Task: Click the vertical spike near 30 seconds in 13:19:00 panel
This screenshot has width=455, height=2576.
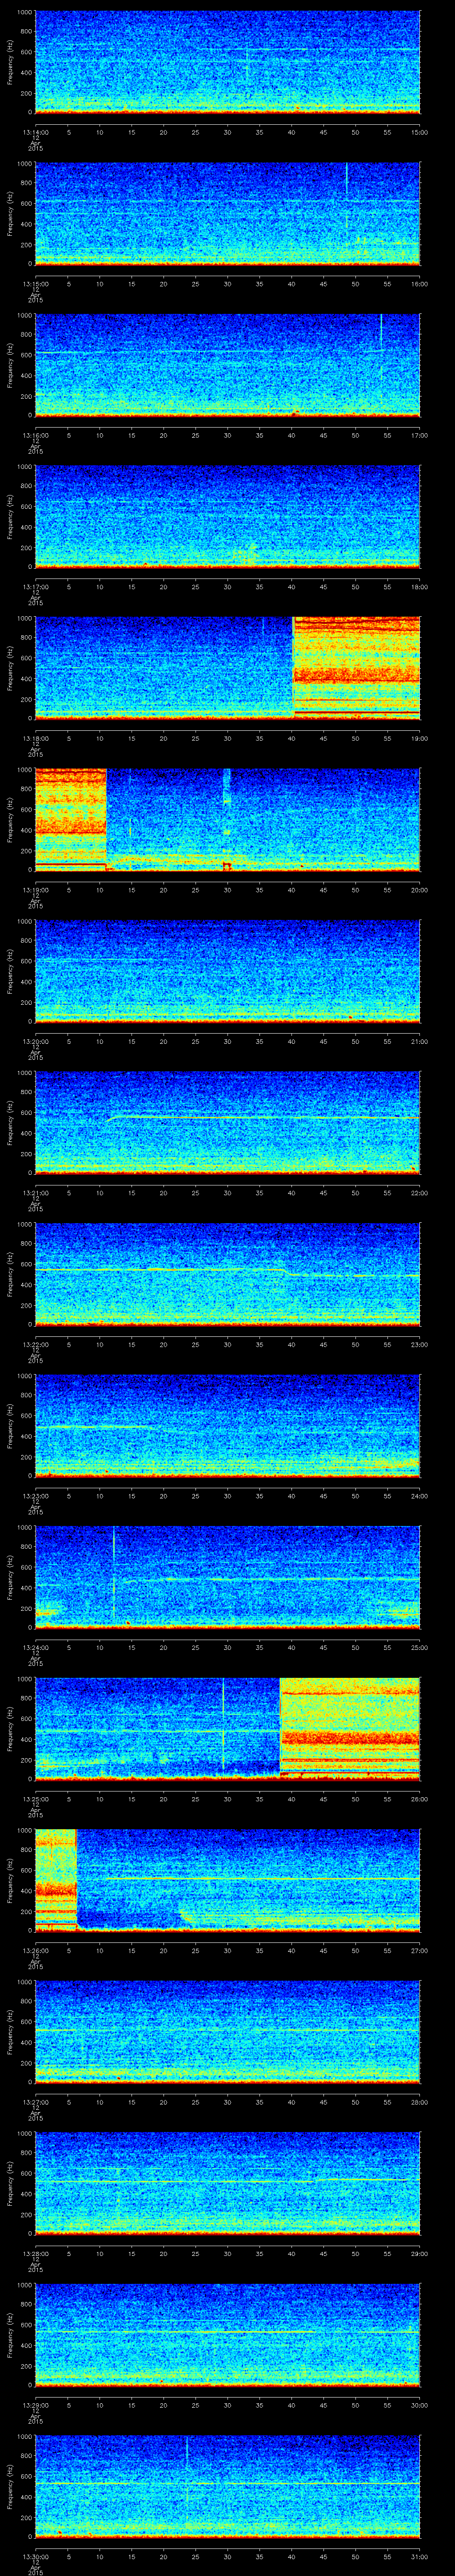Action: (227, 815)
